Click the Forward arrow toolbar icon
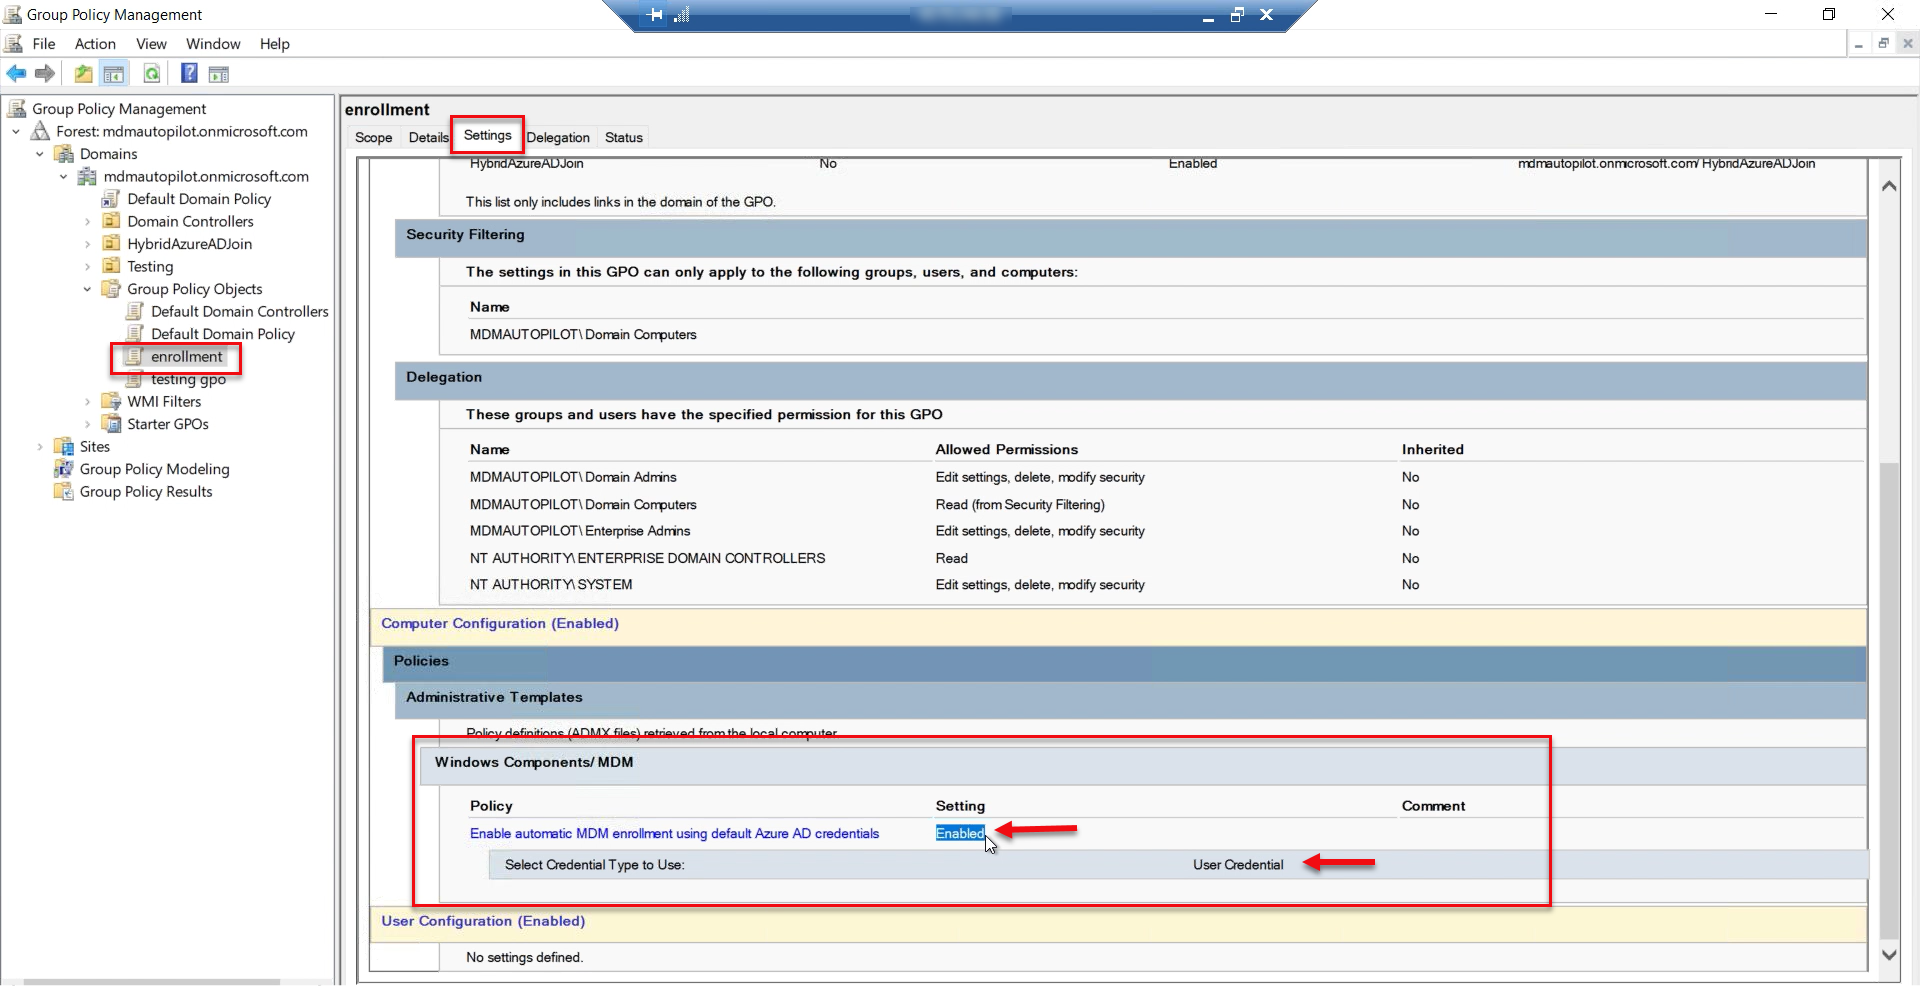Viewport: 1920px width, 986px height. coord(45,73)
